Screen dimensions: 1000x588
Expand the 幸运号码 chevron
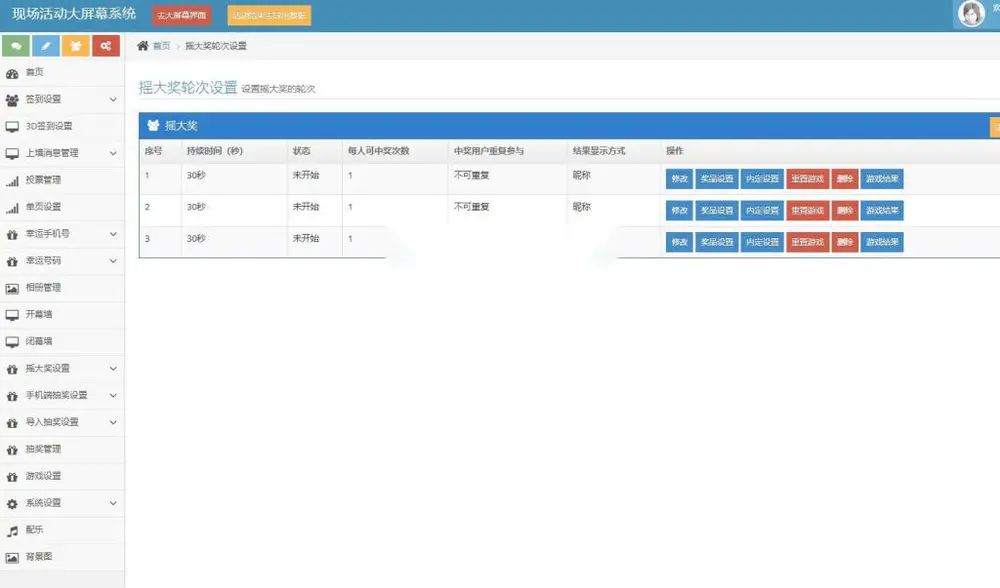[x=113, y=261]
